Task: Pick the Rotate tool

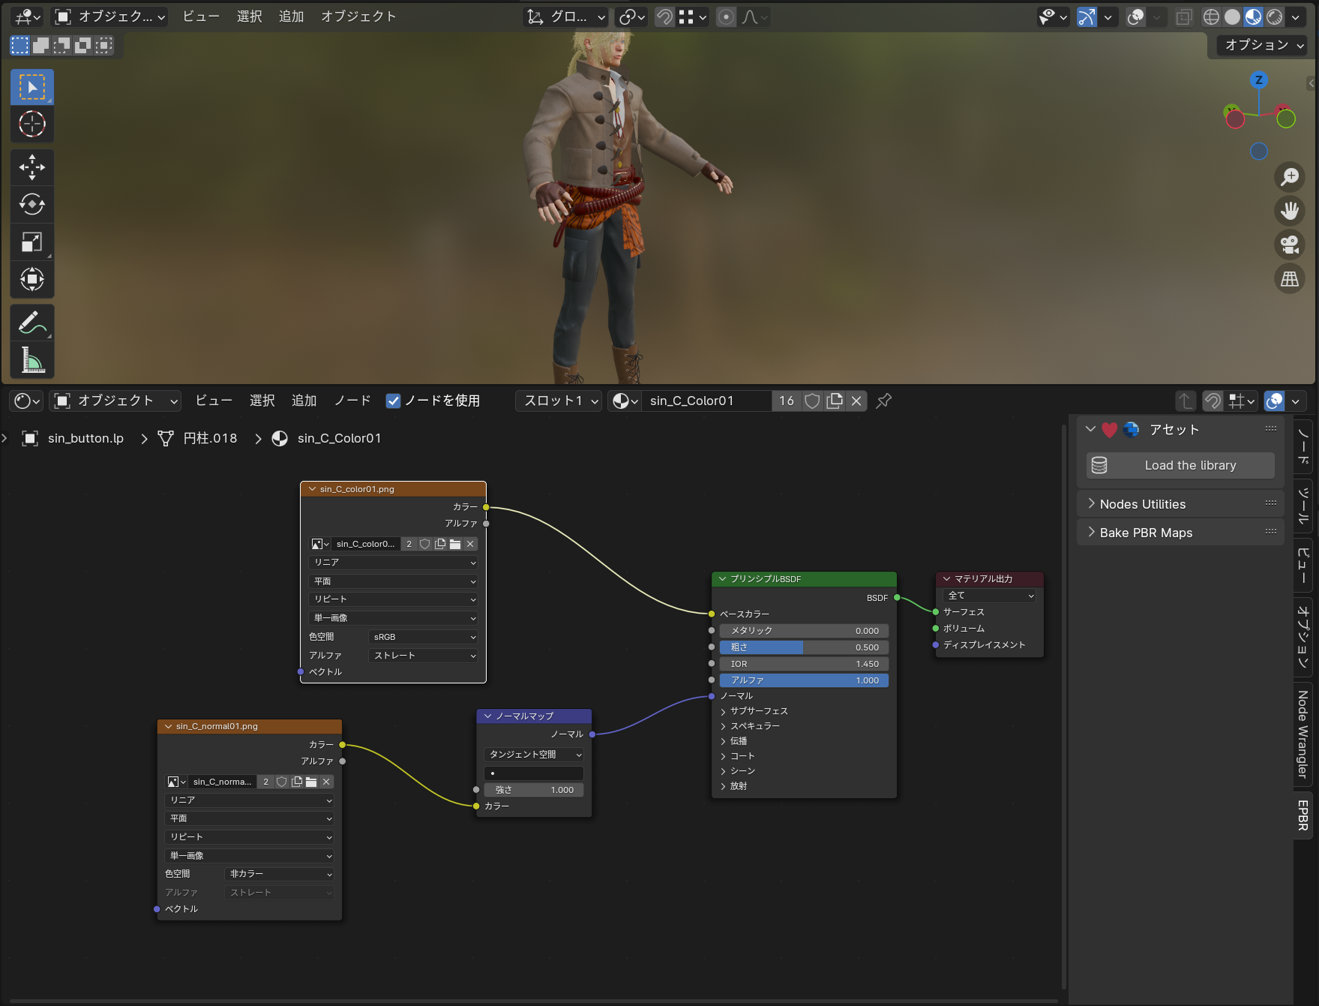Action: (x=32, y=204)
